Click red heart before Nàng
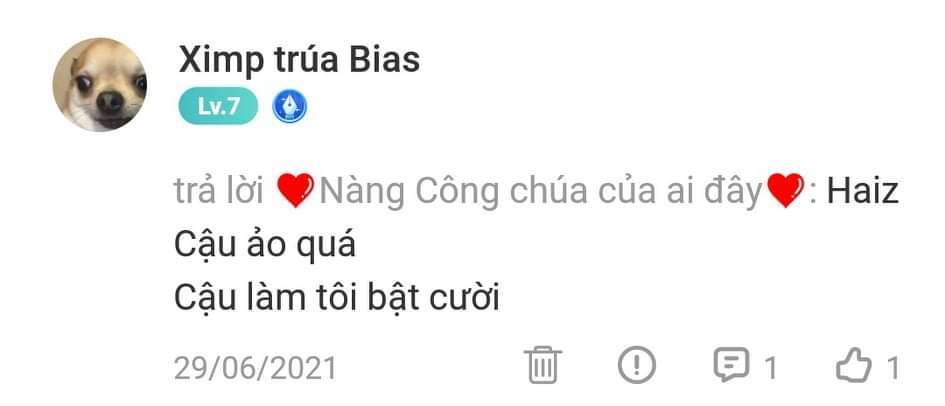945x406 pixels. [x=295, y=190]
